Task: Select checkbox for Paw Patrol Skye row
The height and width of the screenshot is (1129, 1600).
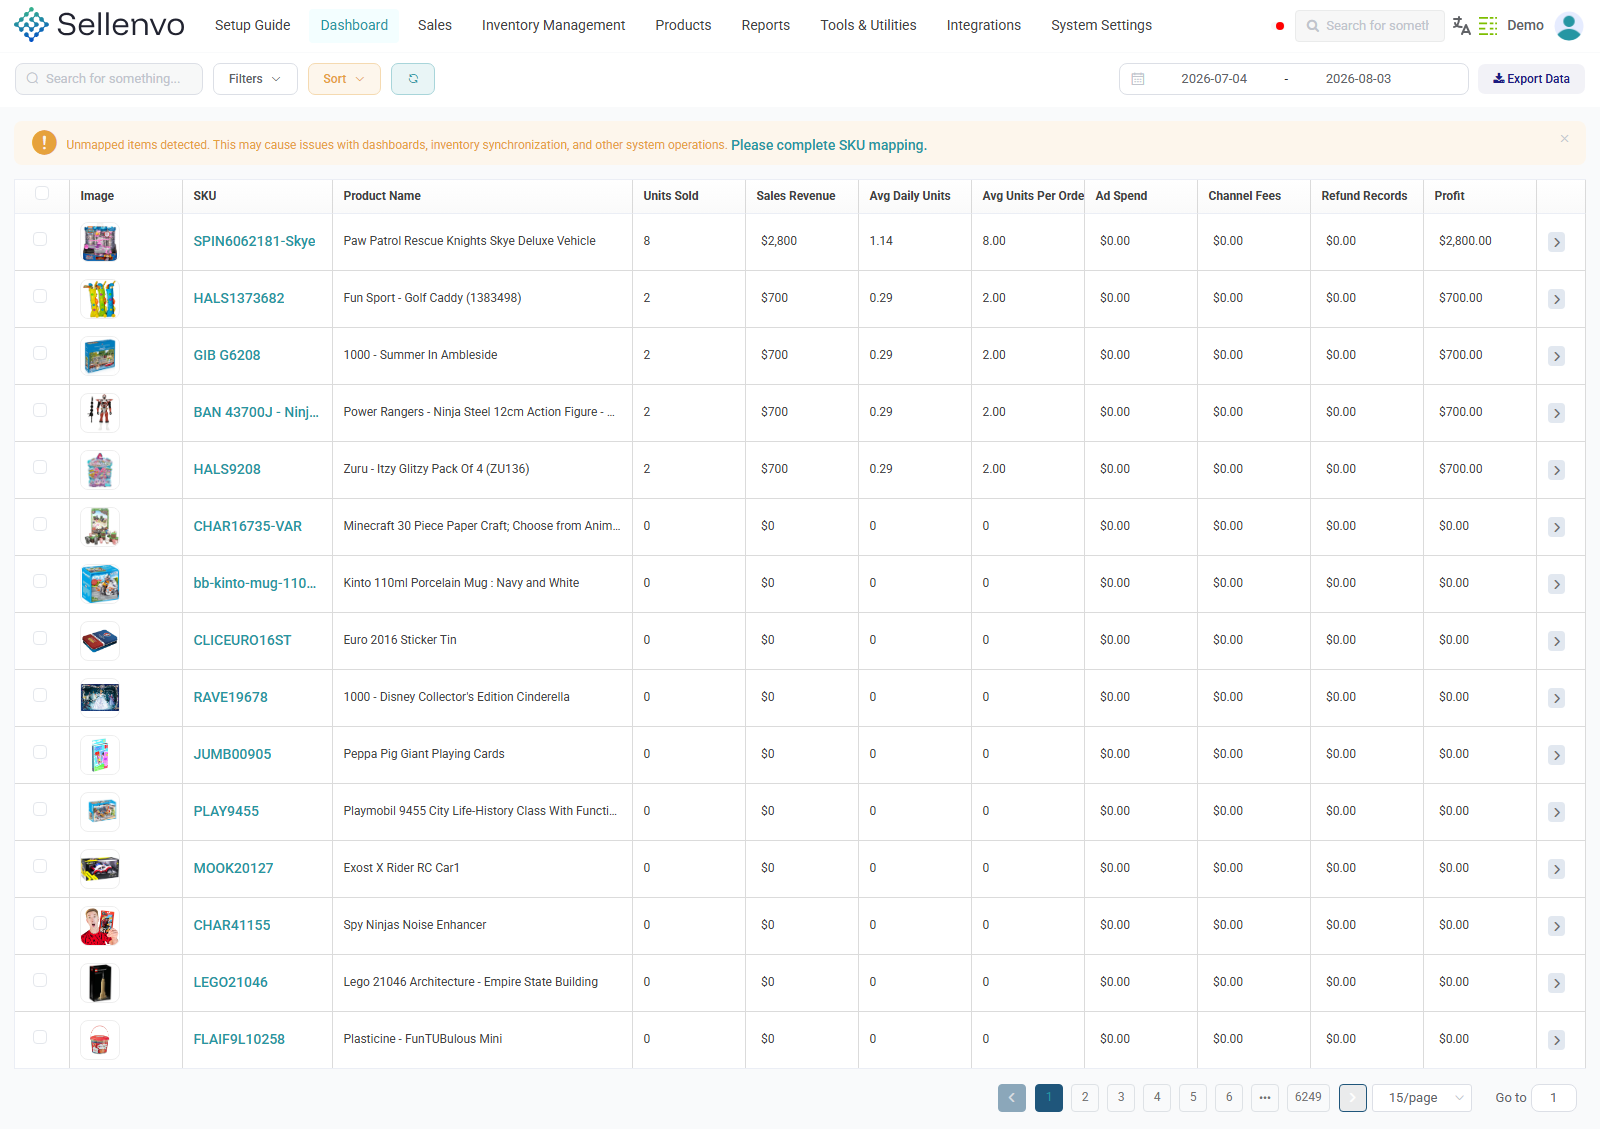Action: [40, 239]
